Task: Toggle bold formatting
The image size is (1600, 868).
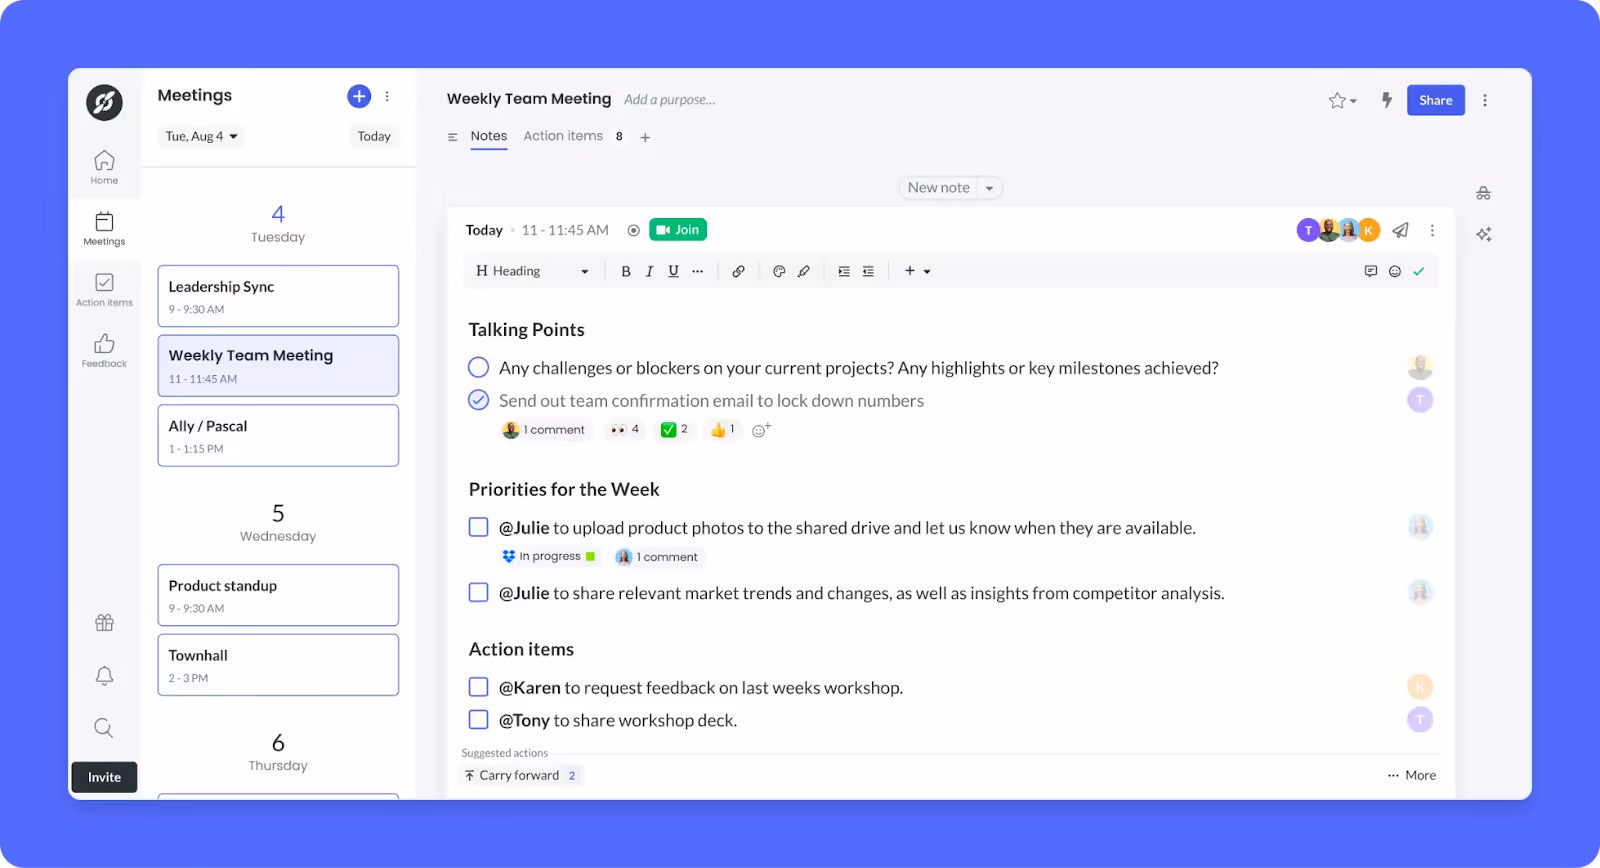Action: tap(626, 271)
